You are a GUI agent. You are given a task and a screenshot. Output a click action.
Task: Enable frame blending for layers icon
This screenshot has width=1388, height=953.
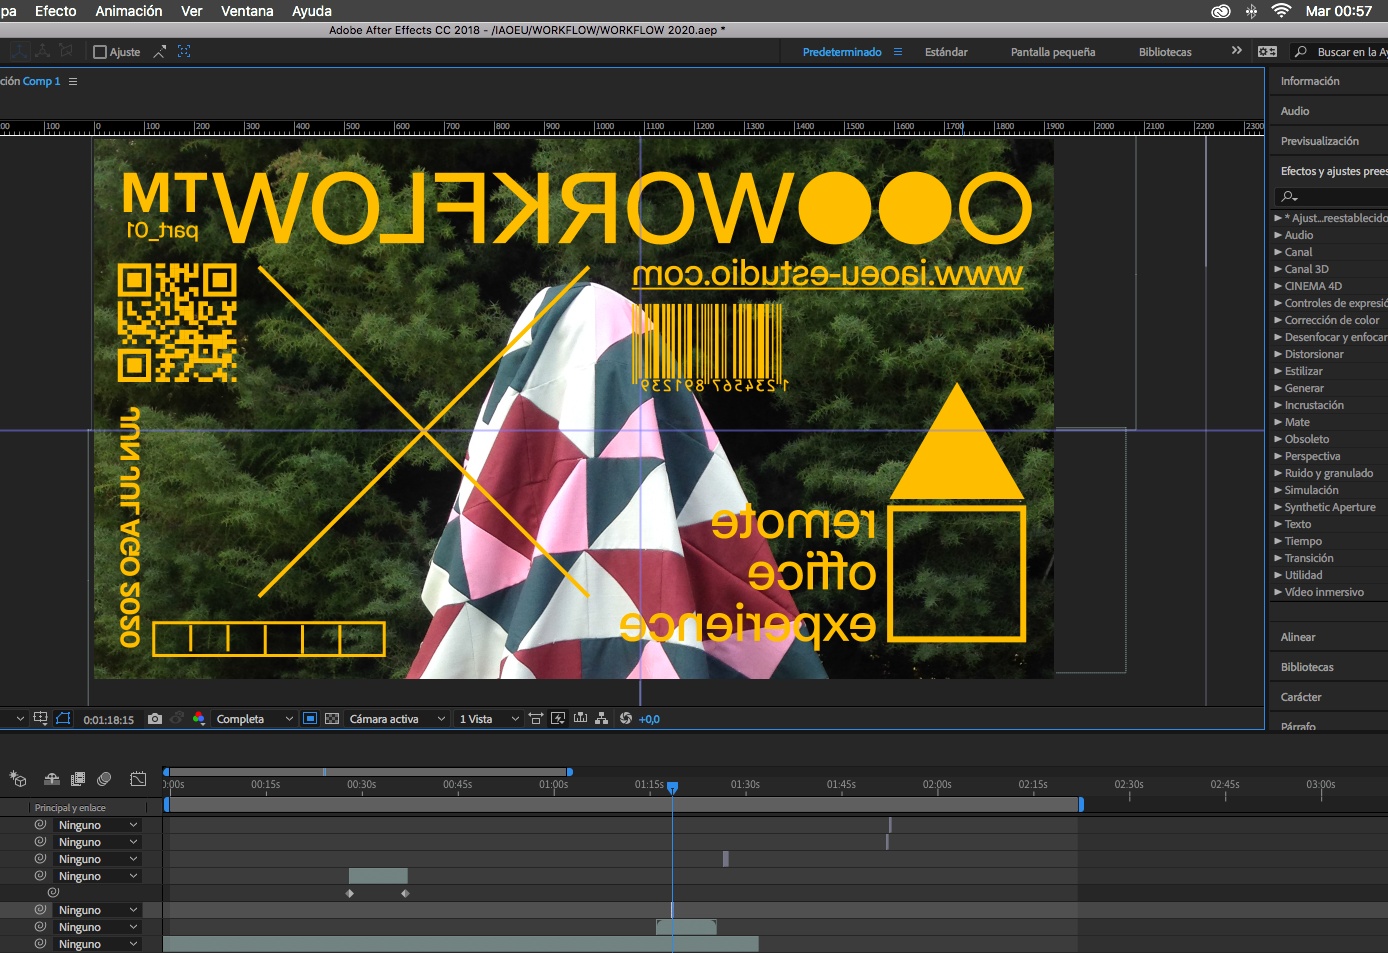click(x=78, y=778)
